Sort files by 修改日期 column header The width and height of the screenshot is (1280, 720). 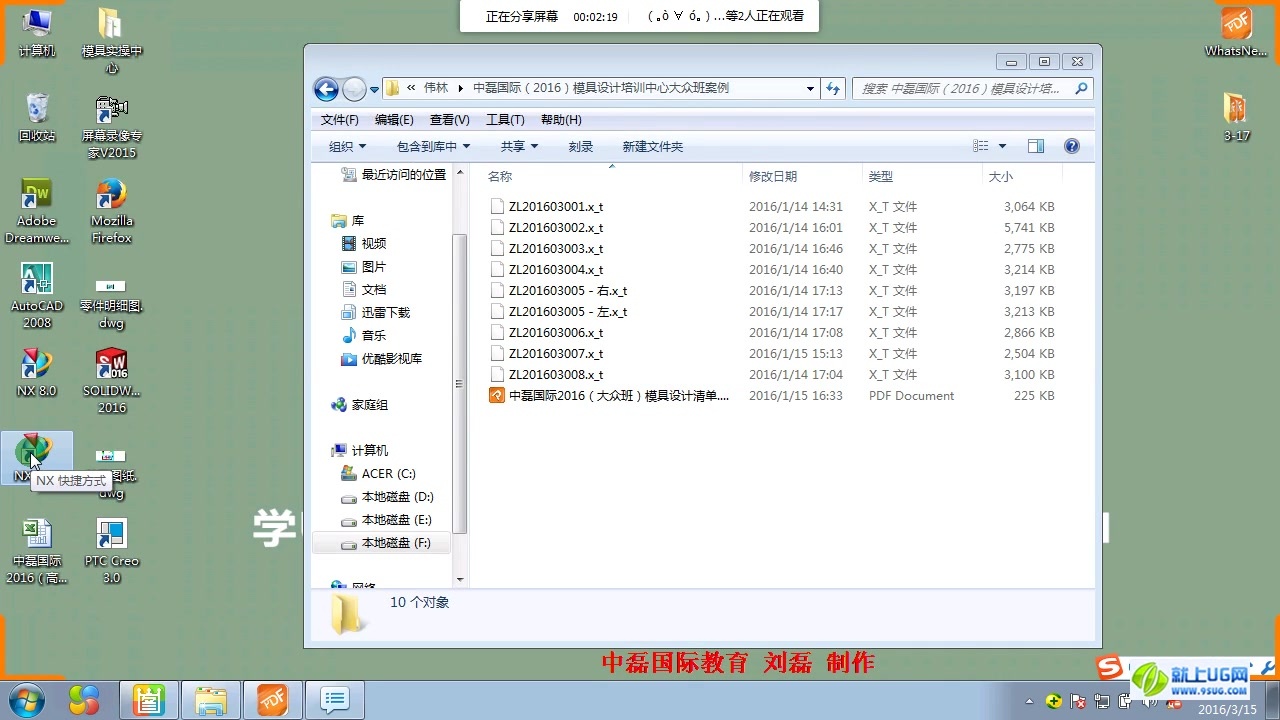(802, 176)
